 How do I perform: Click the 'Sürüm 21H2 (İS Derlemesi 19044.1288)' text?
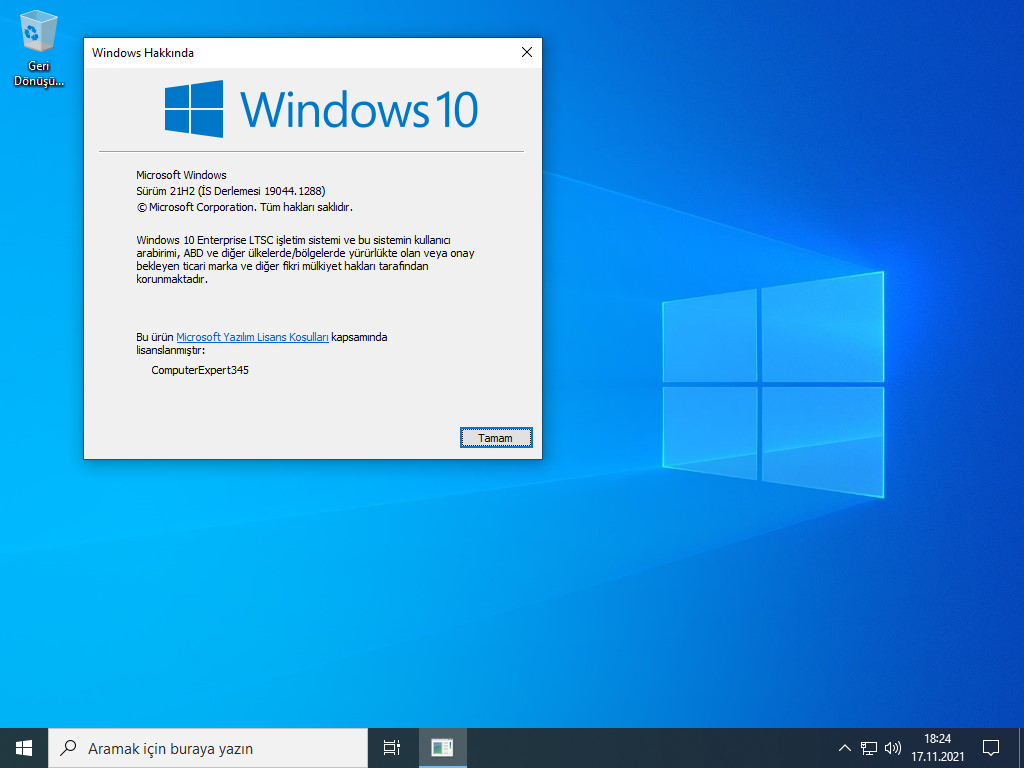pos(231,191)
